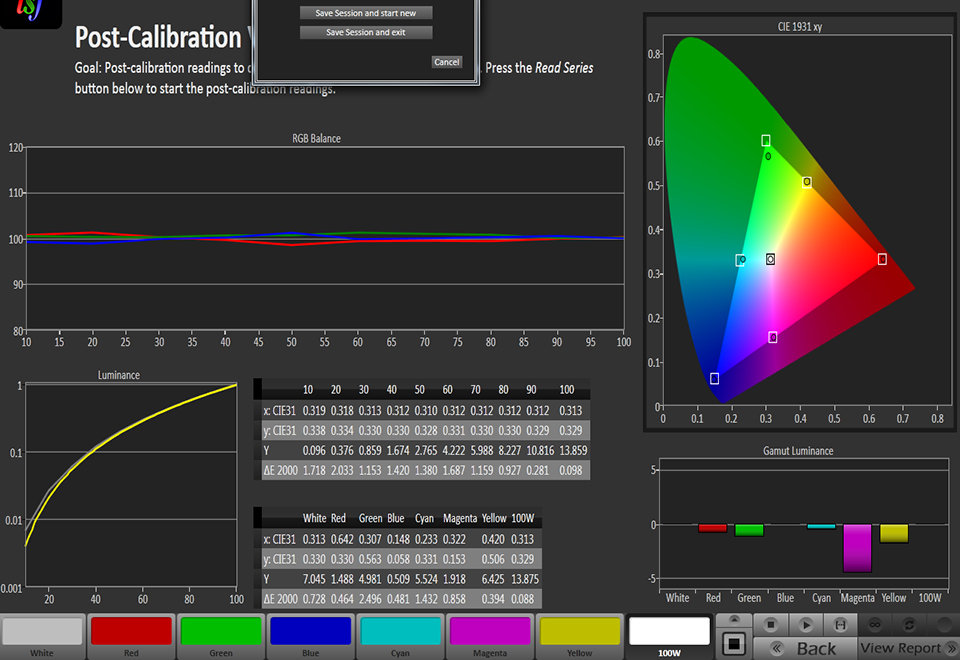Cancel the save session dialog

click(x=446, y=62)
